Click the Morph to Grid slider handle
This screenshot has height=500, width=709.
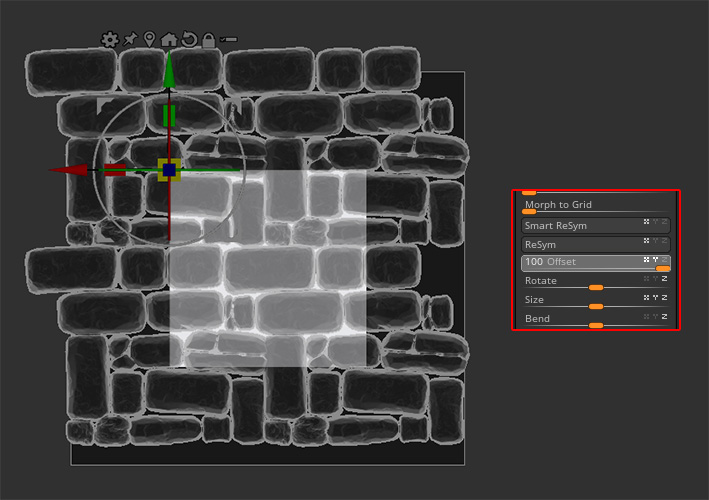pyautogui.click(x=529, y=212)
